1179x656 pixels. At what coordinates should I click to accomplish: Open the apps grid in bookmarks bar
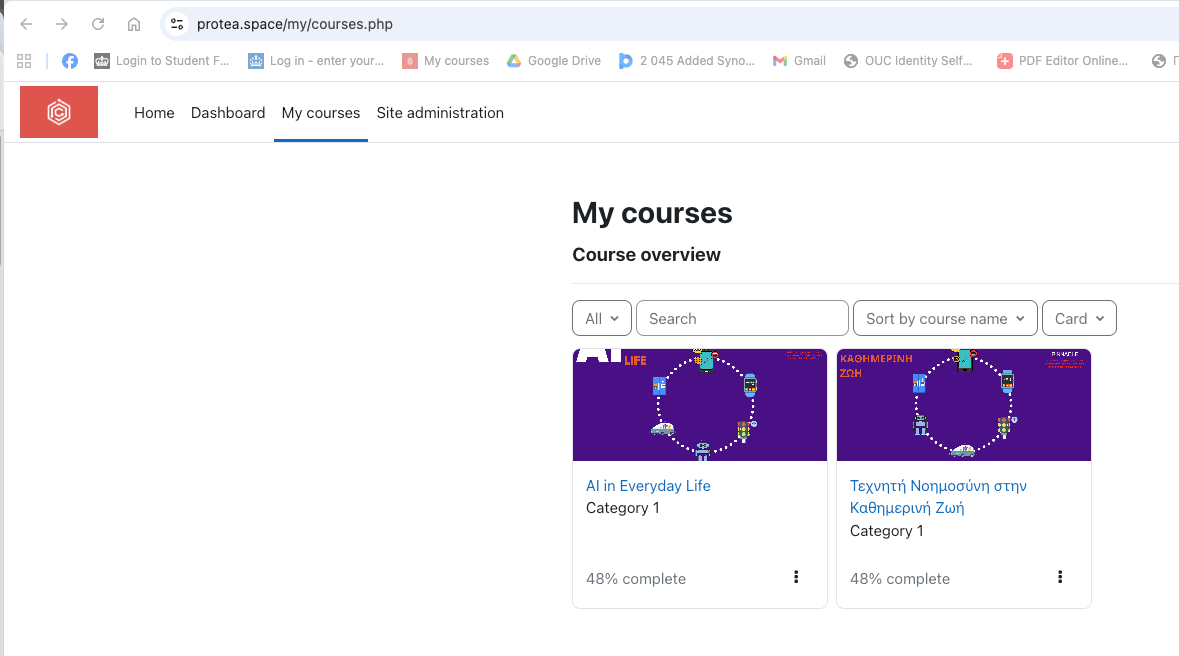point(24,61)
